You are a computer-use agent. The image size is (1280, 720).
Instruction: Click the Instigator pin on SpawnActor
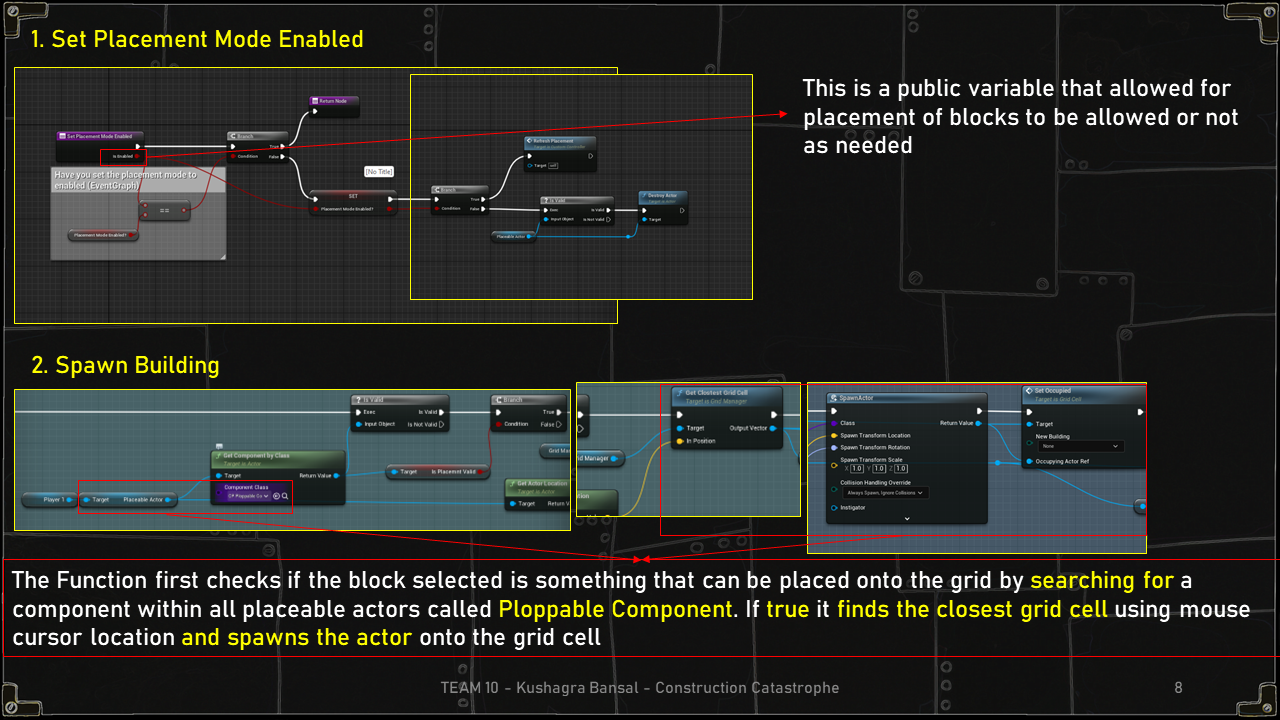(x=833, y=508)
